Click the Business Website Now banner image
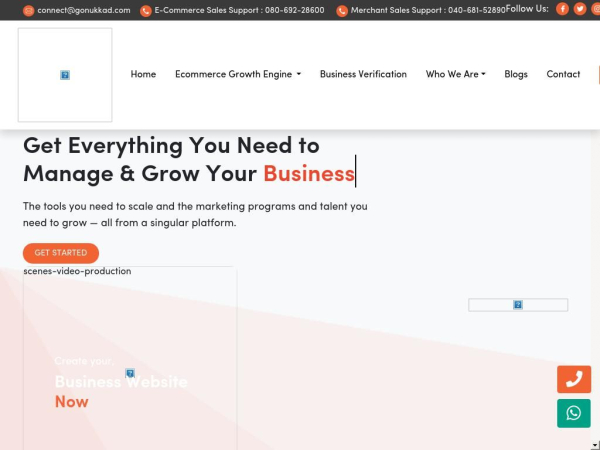The width and height of the screenshot is (600, 450). 130,358
